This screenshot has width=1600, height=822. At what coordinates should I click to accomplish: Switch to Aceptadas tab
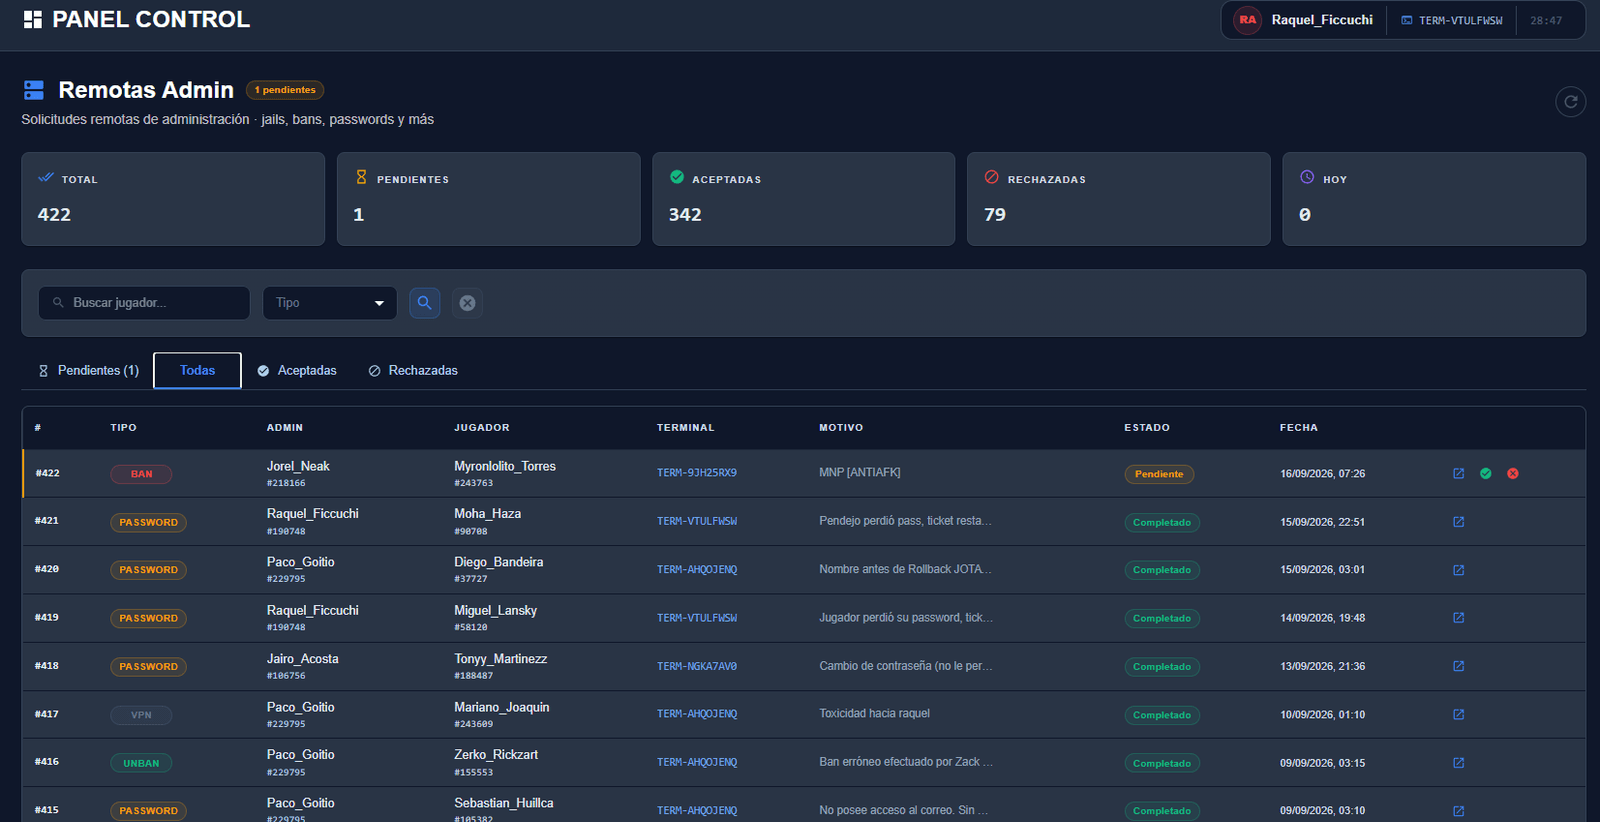click(297, 371)
